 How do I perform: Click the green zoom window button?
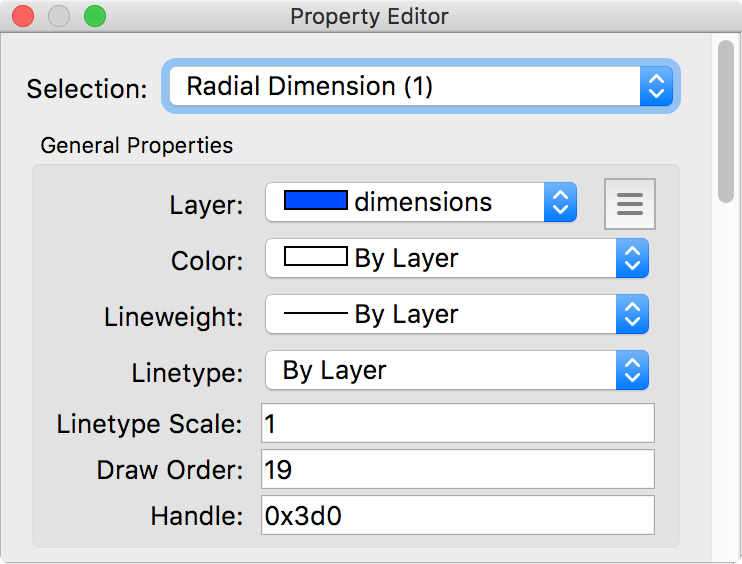tap(95, 16)
